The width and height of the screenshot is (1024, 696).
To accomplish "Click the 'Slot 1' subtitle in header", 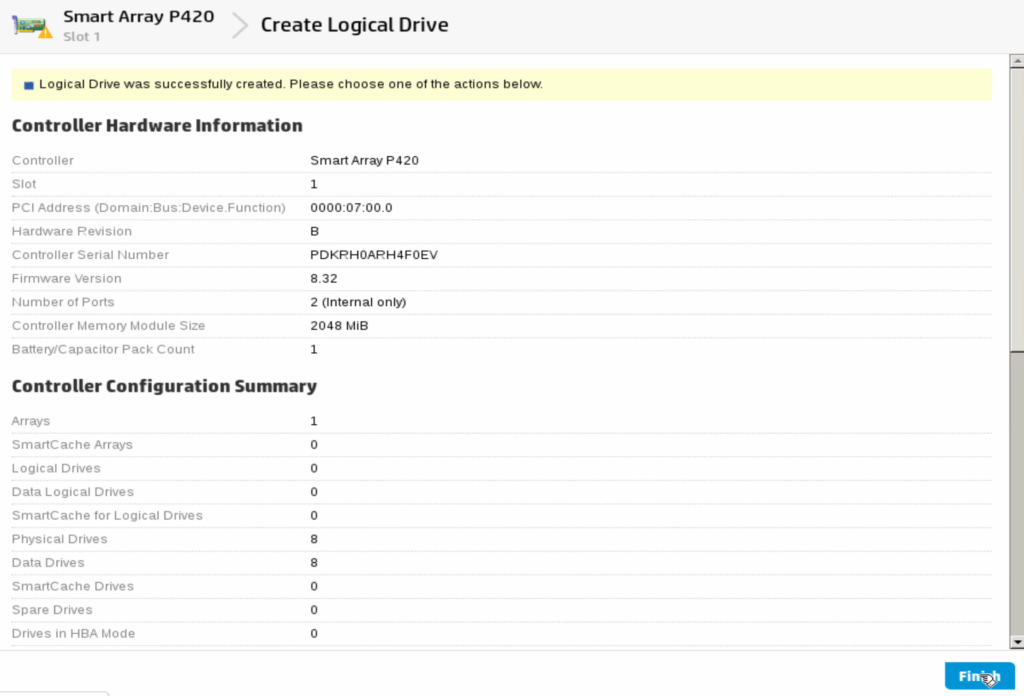I will (82, 37).
